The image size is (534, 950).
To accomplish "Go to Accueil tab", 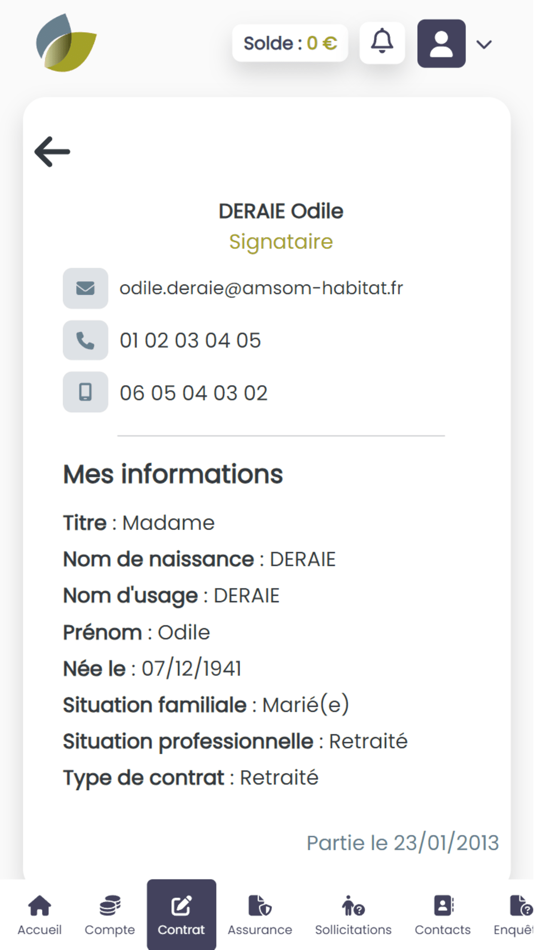I will [x=39, y=915].
